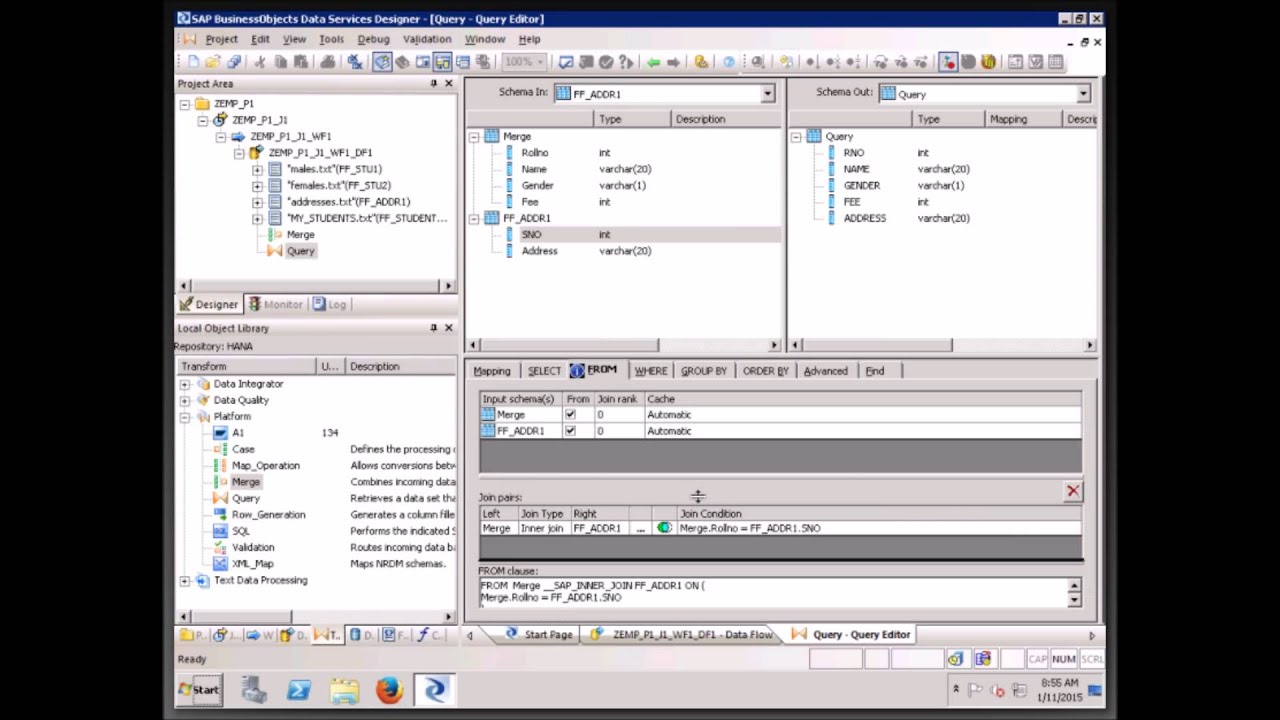Click the Data Services Designer taskbar icon
Viewport: 1280px width, 720px height.
coord(435,690)
